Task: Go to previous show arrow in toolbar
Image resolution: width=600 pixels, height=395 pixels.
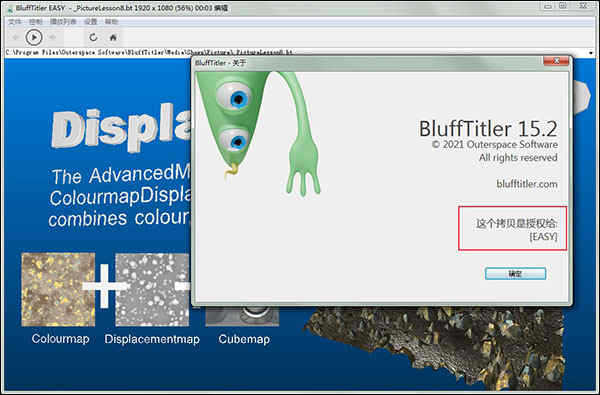Action: tap(16, 38)
